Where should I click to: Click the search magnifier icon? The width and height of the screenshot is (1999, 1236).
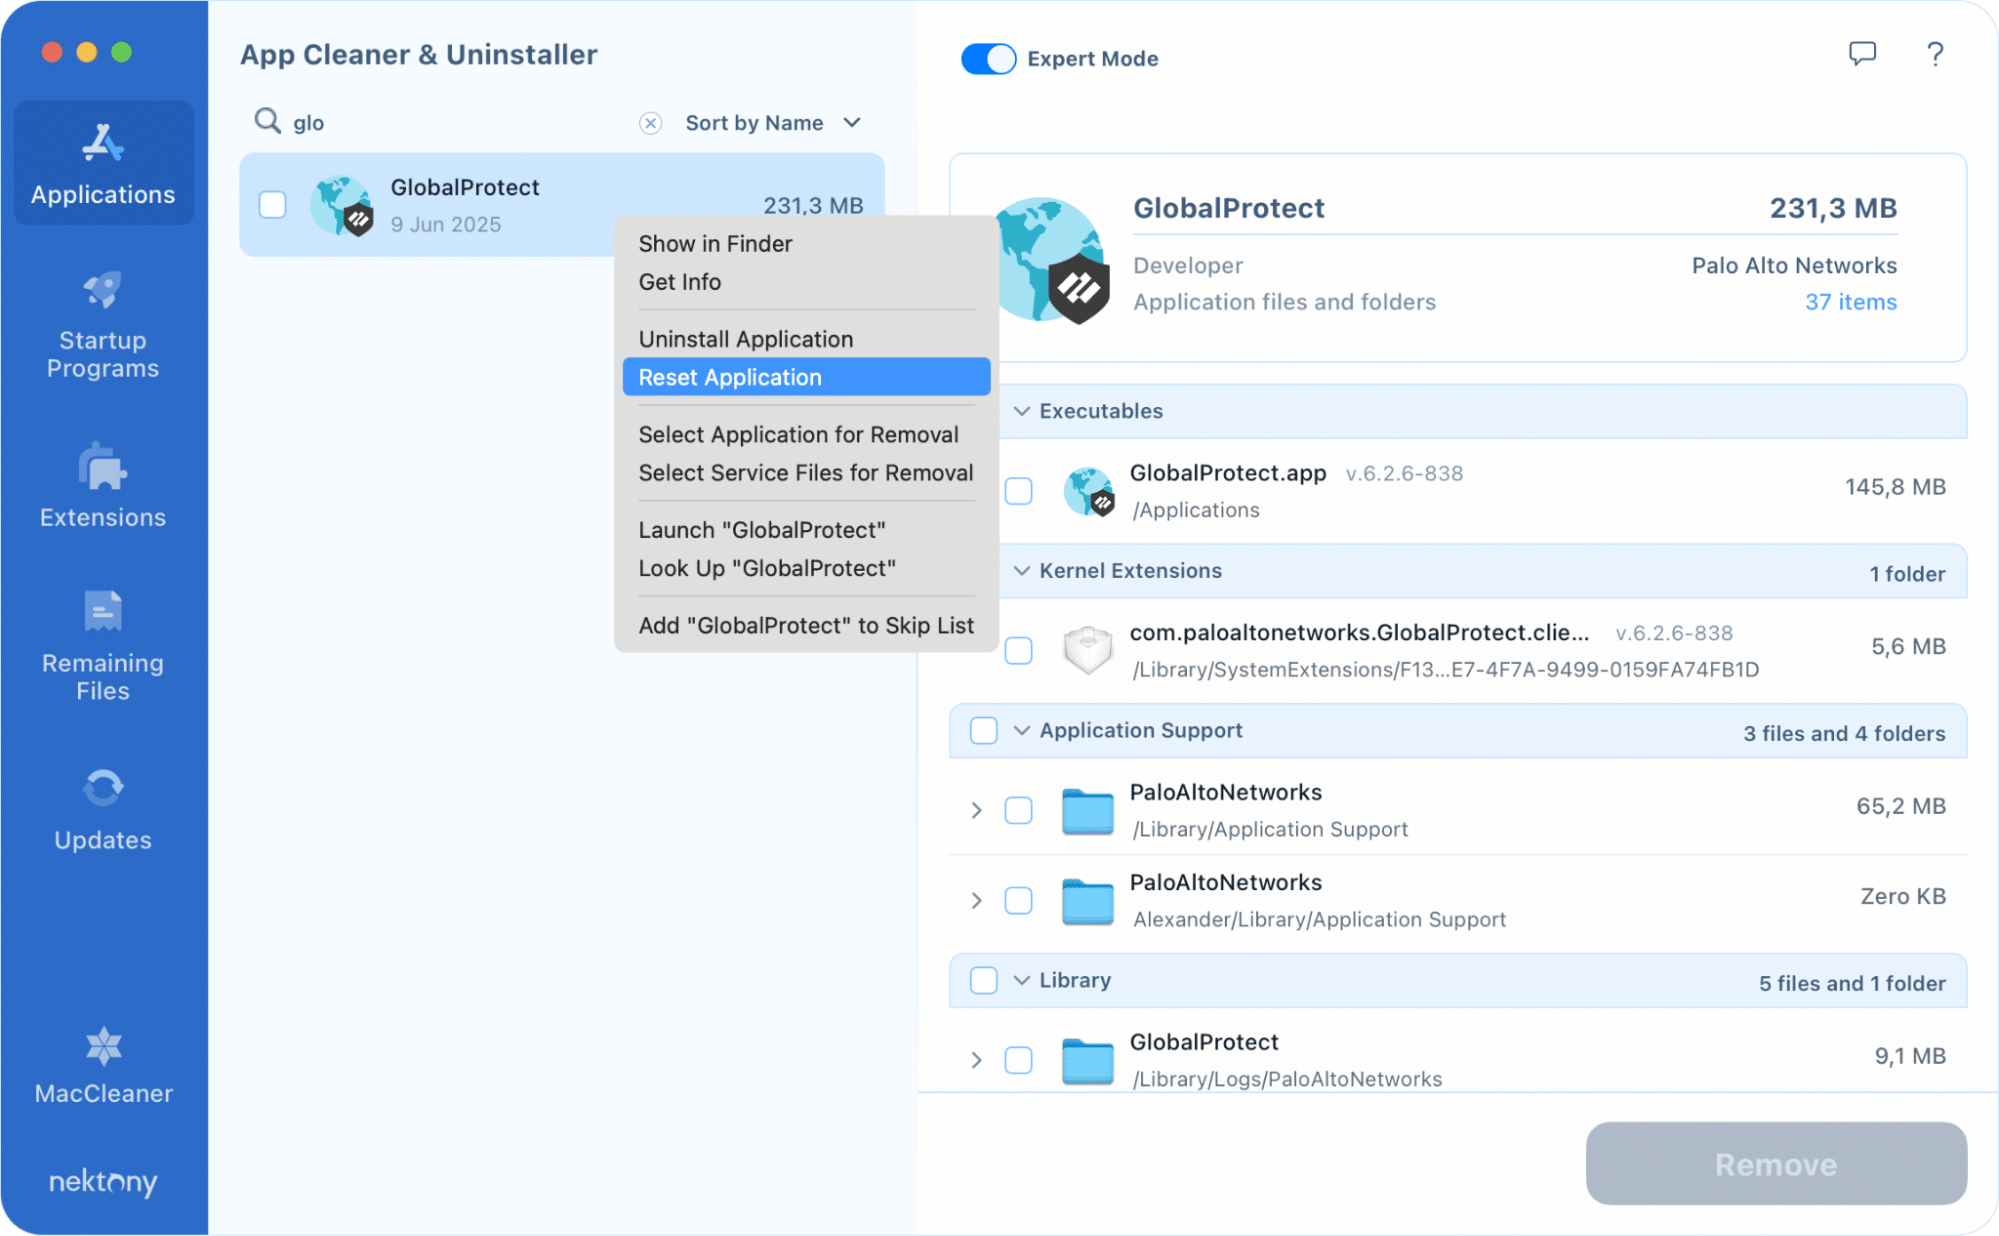click(266, 121)
